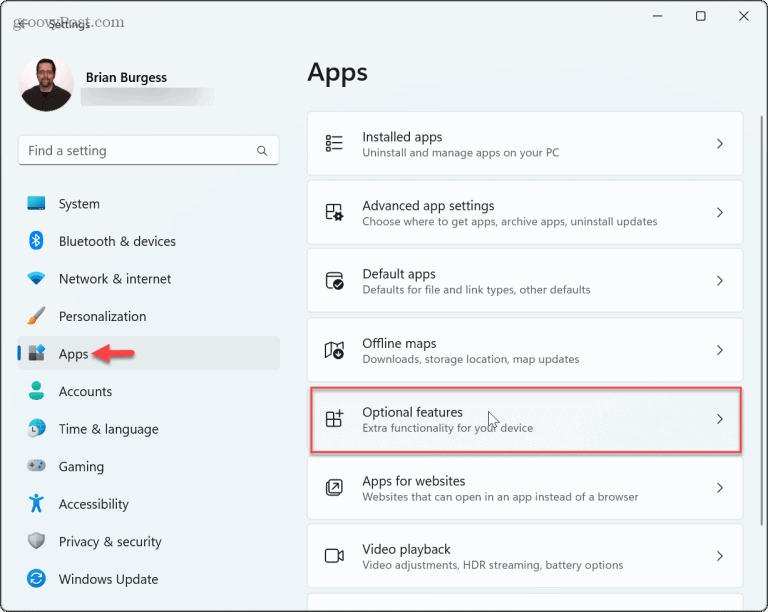The width and height of the screenshot is (768, 612).
Task: Expand Installed apps with its chevron
Action: [x=720, y=143]
